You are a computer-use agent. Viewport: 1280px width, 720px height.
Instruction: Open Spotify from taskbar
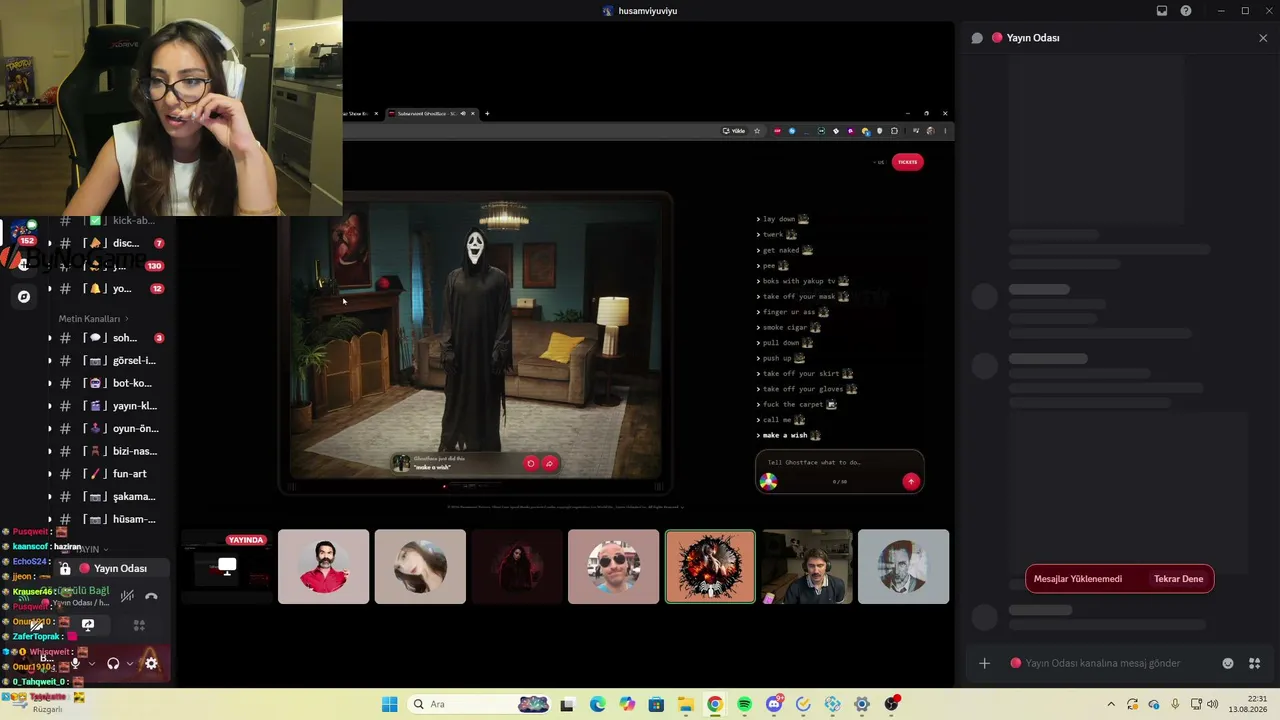coord(744,704)
